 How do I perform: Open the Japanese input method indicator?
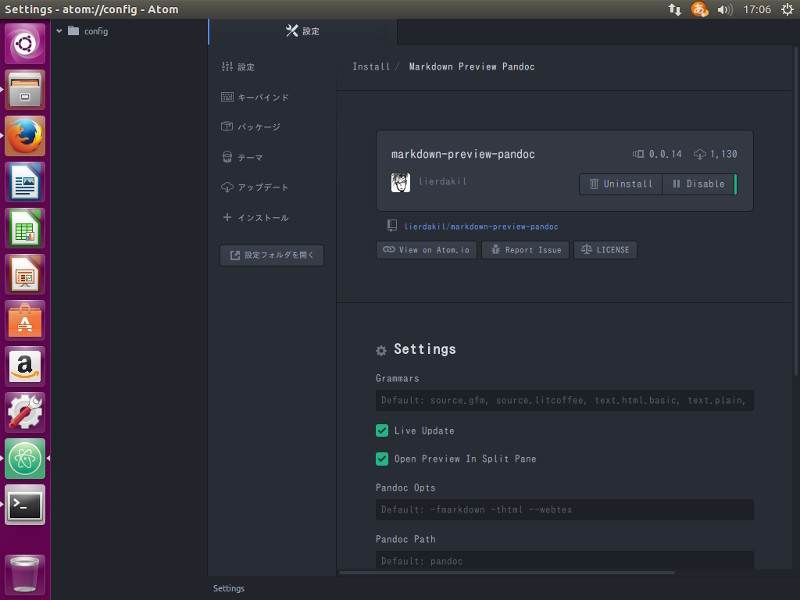point(699,9)
